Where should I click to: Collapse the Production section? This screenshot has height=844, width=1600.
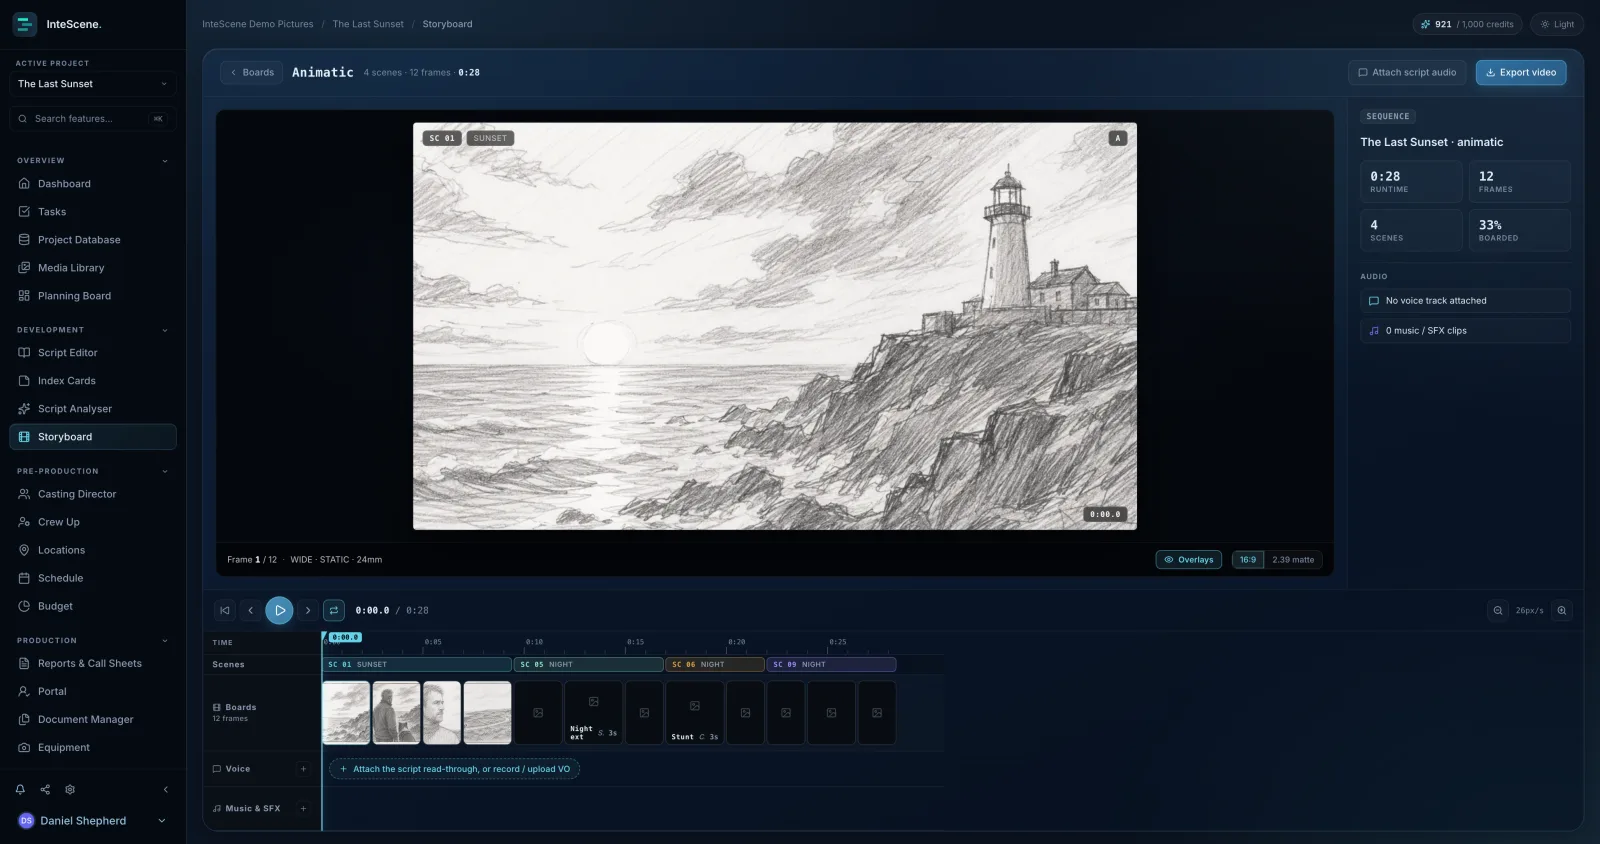[165, 641]
